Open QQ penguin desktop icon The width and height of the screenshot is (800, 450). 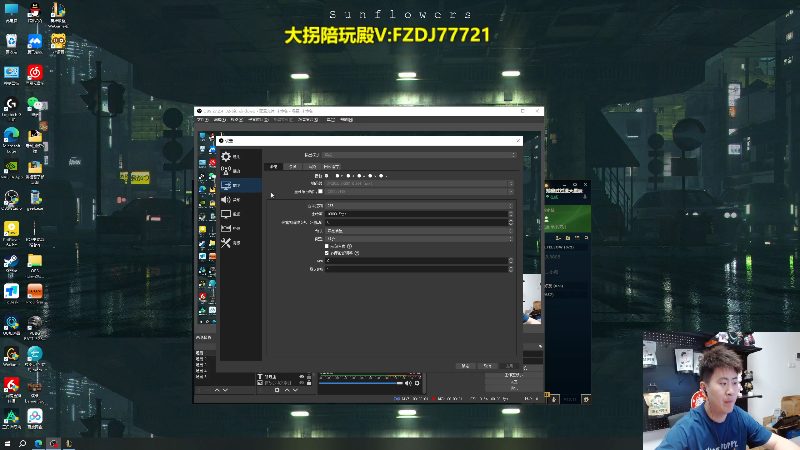pos(35,13)
